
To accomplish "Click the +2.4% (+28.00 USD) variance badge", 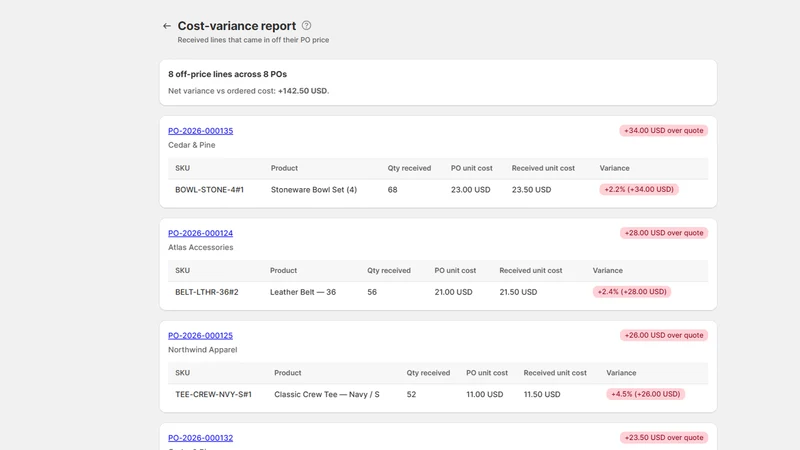I will coord(632,292).
